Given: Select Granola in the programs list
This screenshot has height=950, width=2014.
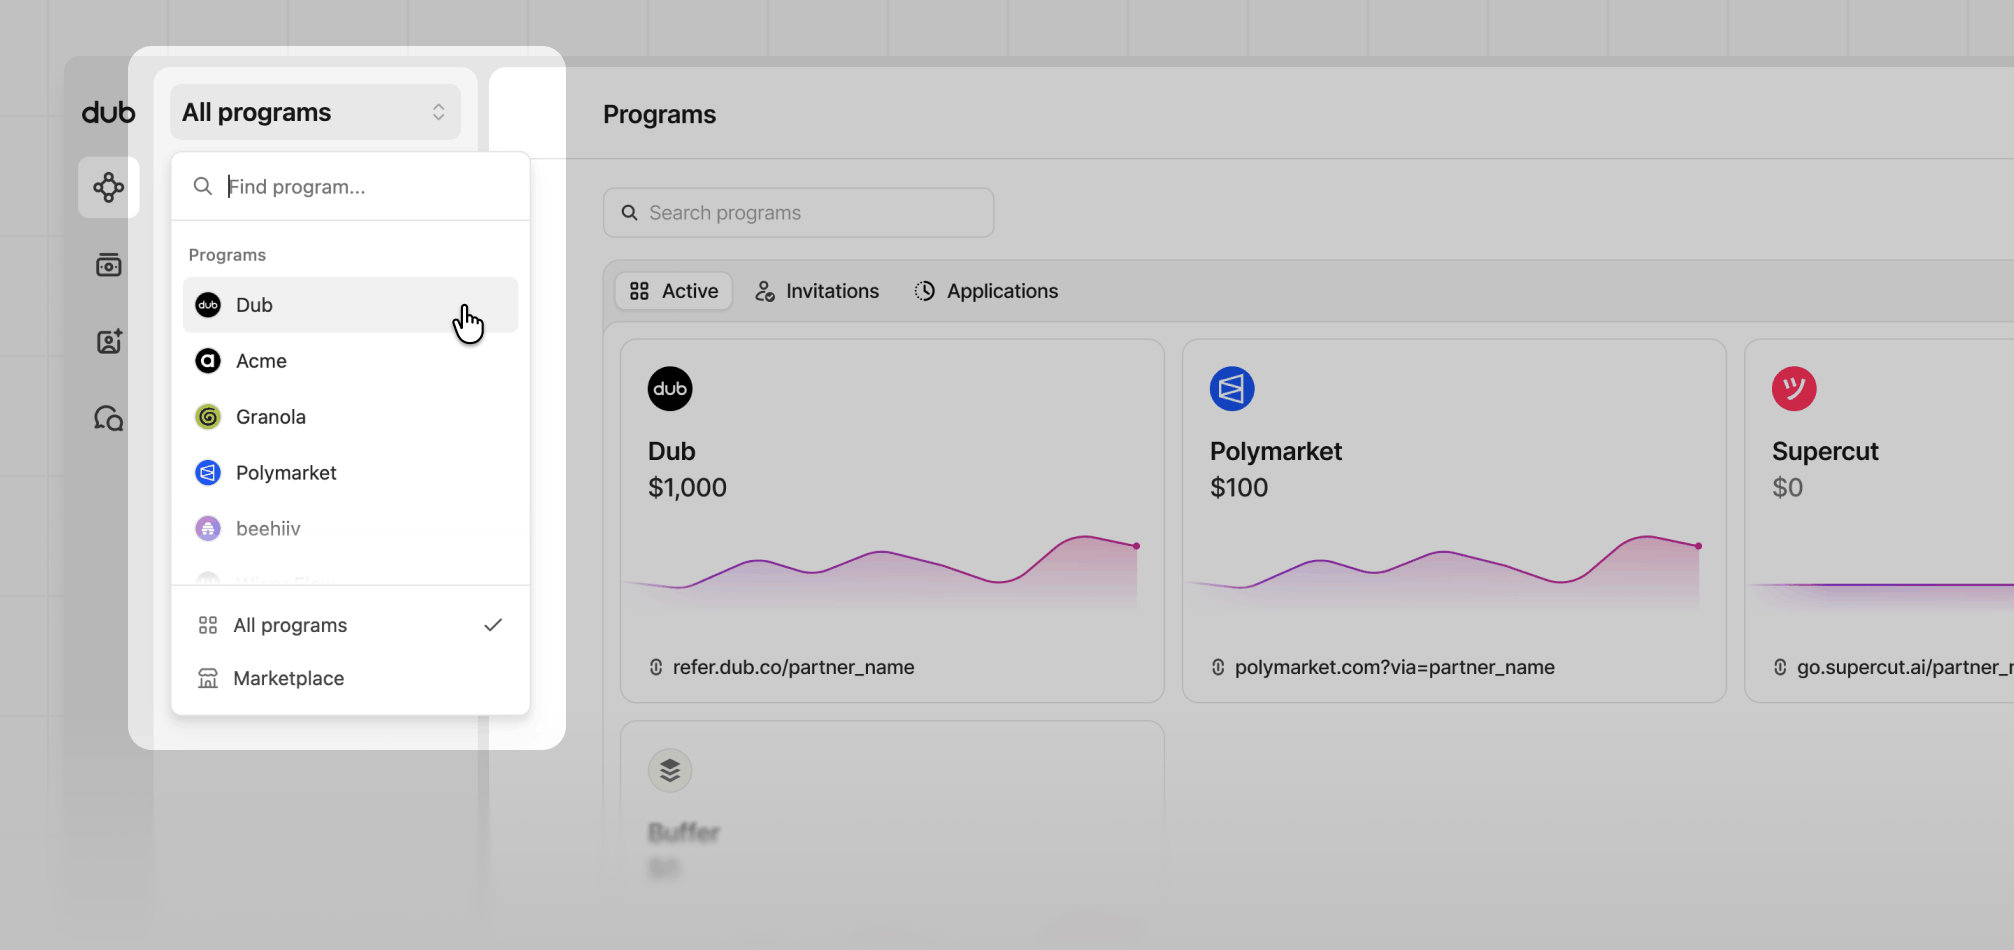Looking at the screenshot, I should 350,417.
